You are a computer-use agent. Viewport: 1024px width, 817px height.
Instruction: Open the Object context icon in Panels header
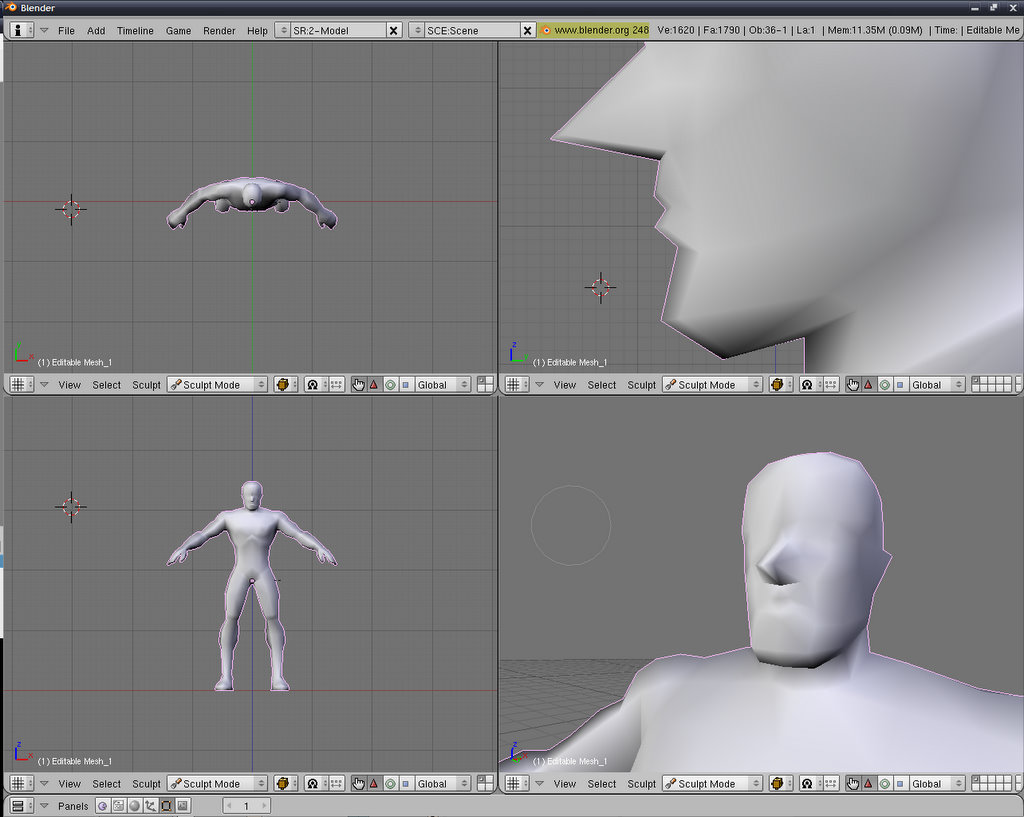click(x=150, y=806)
